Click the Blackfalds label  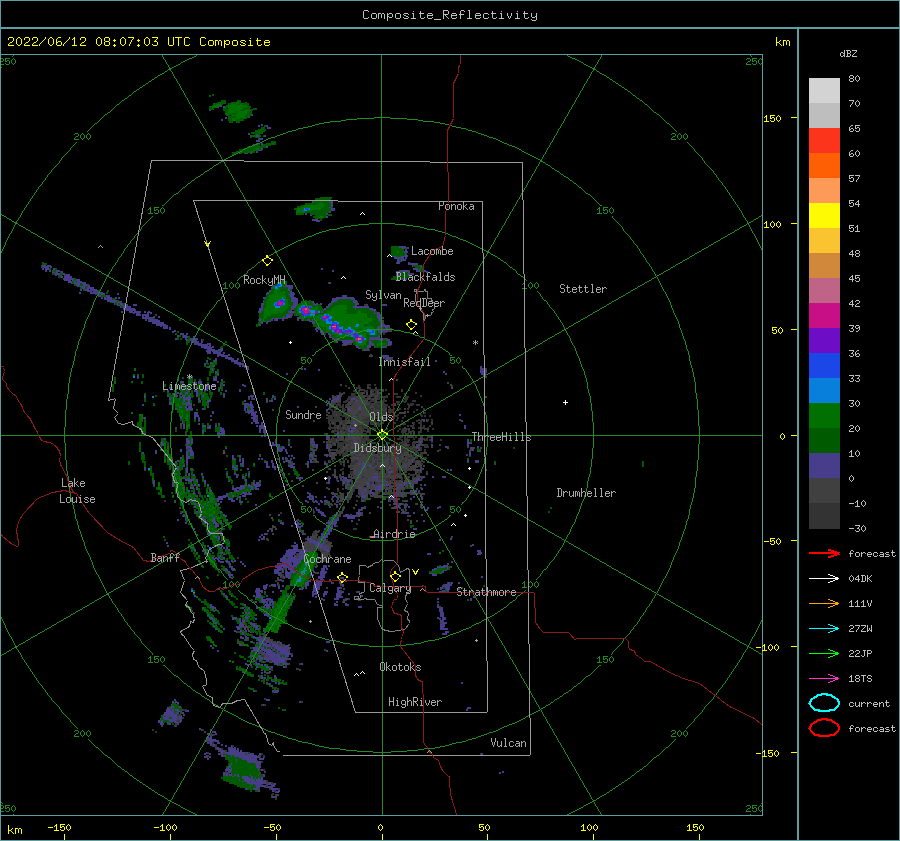(x=425, y=277)
